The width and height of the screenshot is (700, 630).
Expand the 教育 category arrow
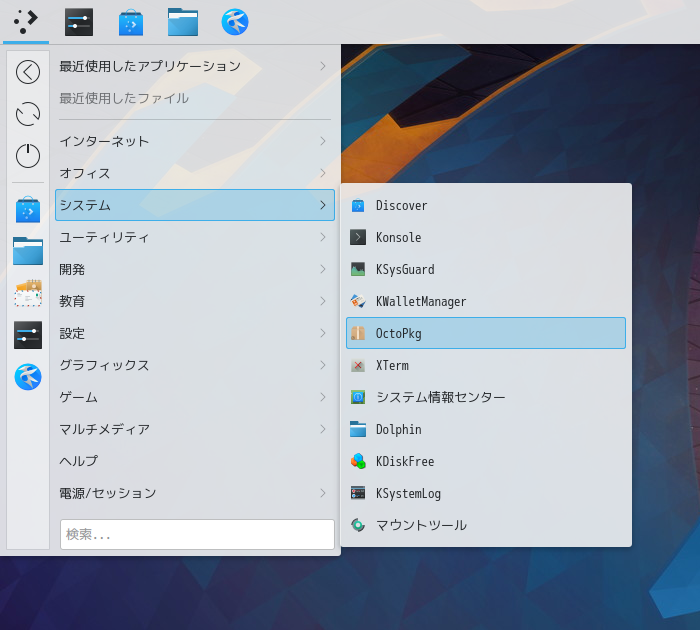(323, 301)
